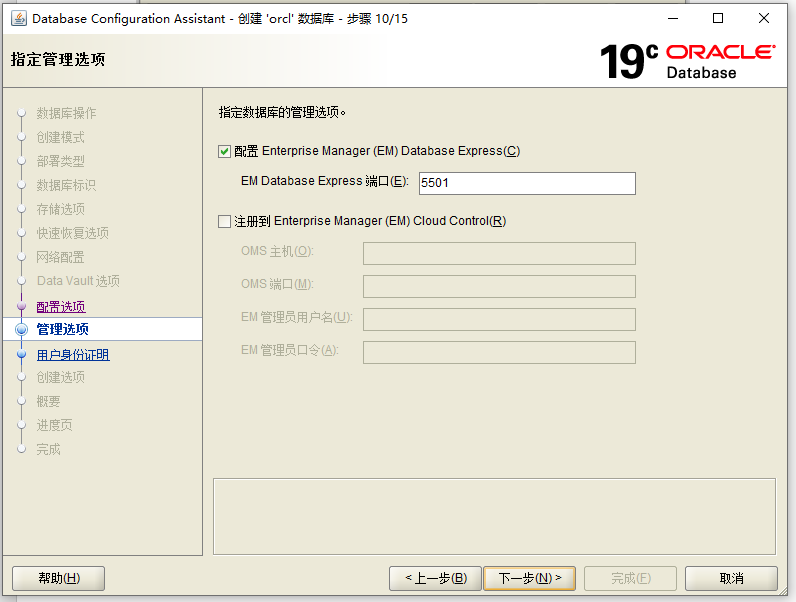Click the 概要 step in the sidebar
Screen dimensions: 796x602
(48, 402)
